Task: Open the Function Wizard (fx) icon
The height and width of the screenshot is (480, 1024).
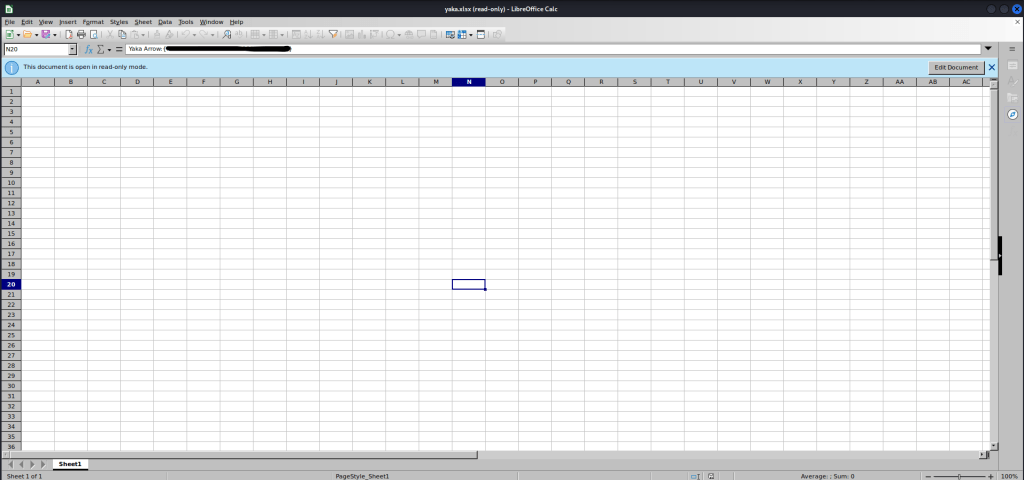Action: (88, 49)
